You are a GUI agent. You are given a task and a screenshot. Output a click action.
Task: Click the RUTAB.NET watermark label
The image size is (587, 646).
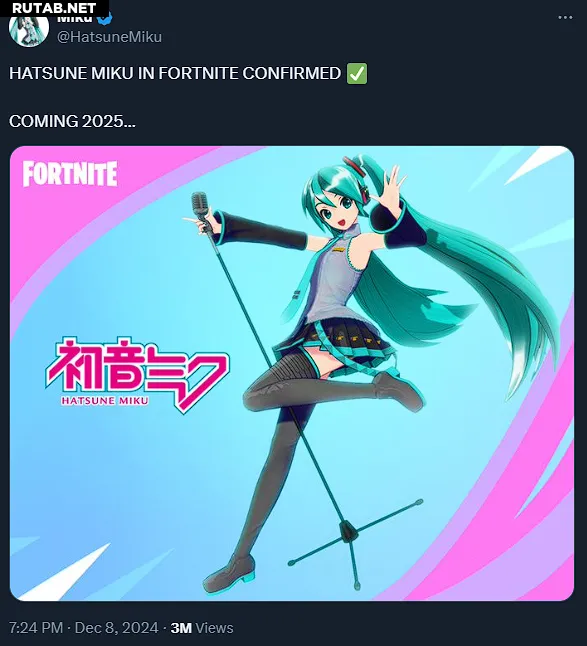pyautogui.click(x=54, y=8)
